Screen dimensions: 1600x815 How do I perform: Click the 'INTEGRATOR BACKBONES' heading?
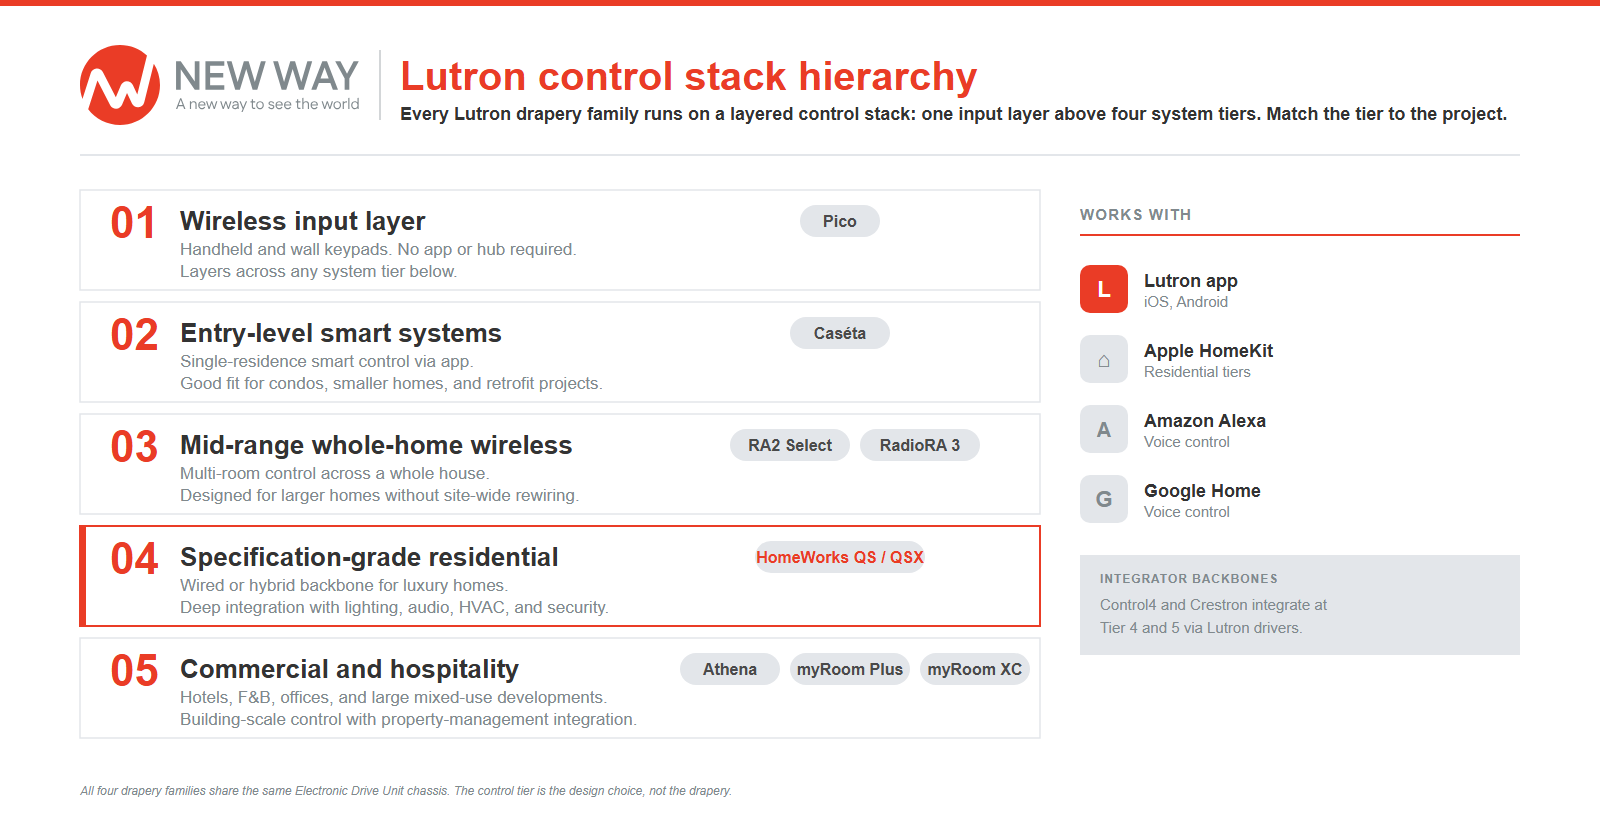click(x=1189, y=579)
